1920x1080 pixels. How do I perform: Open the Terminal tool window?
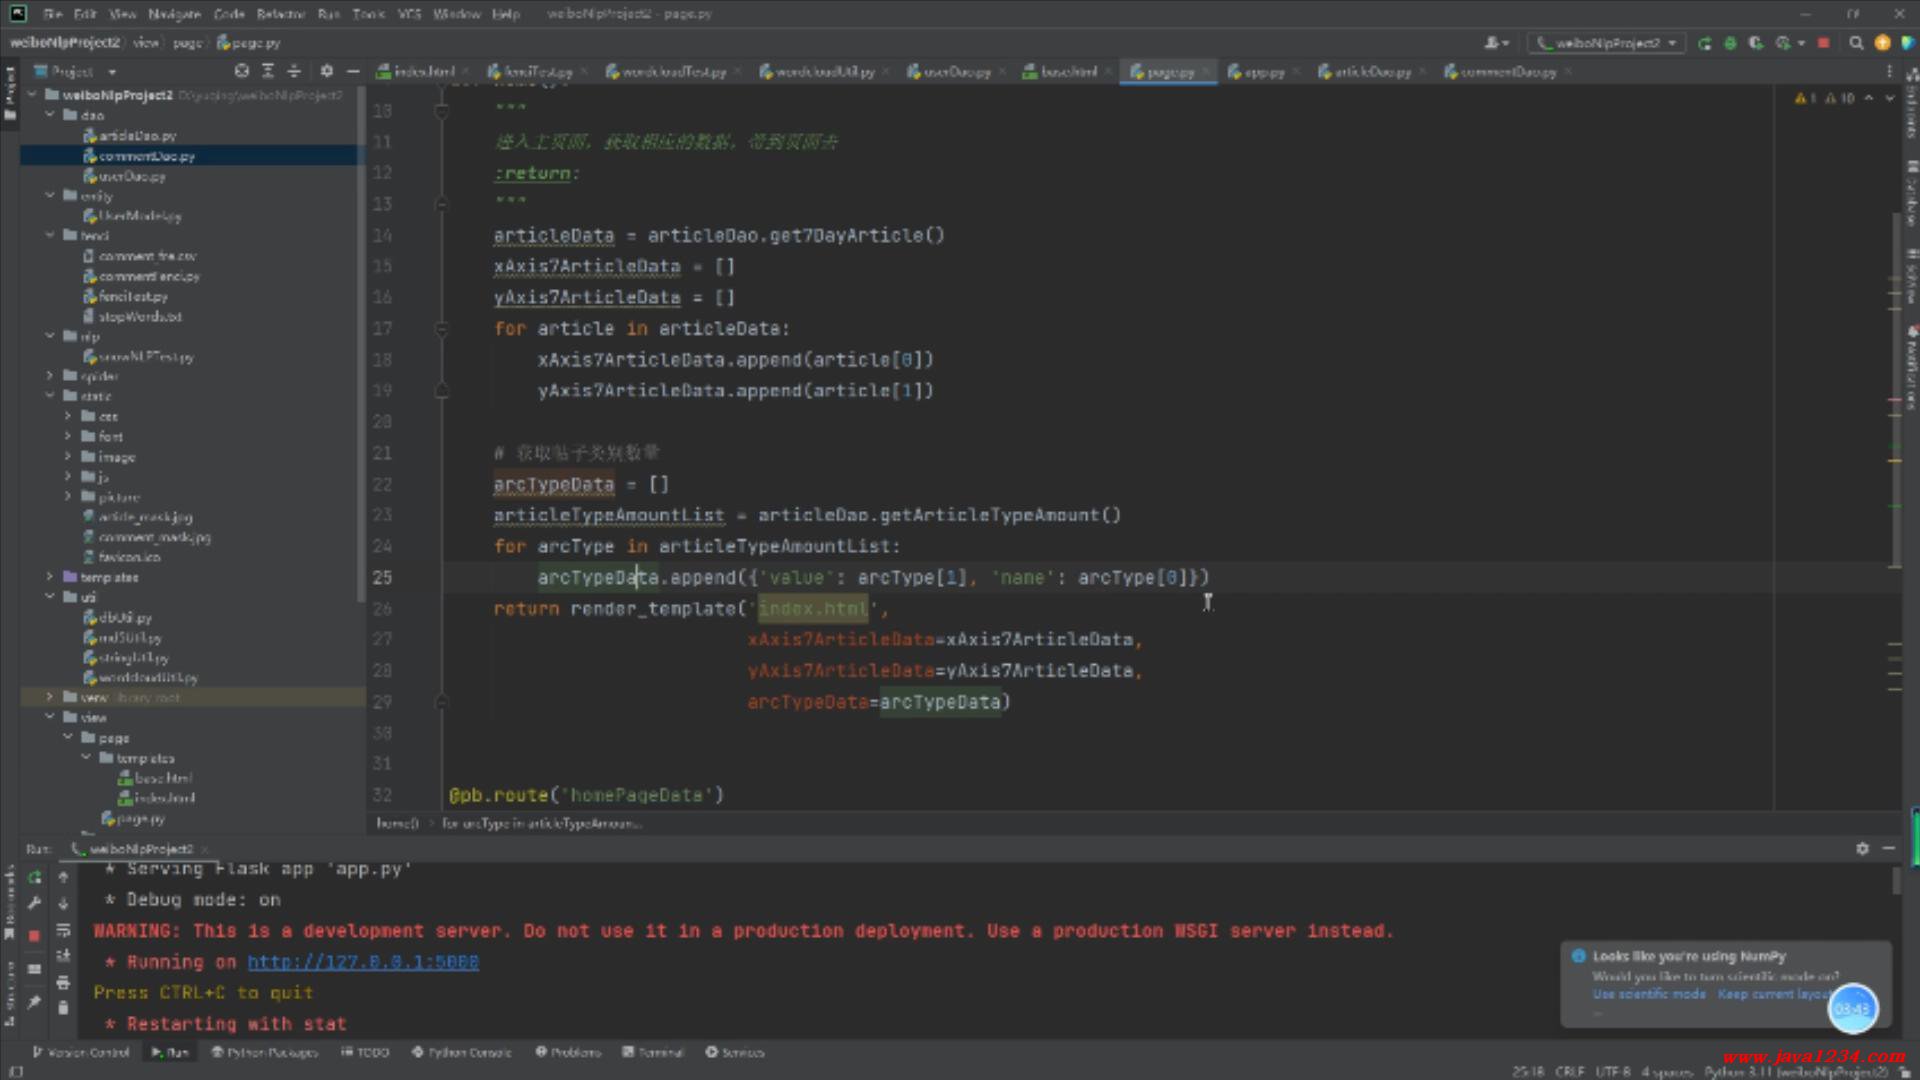point(653,1052)
